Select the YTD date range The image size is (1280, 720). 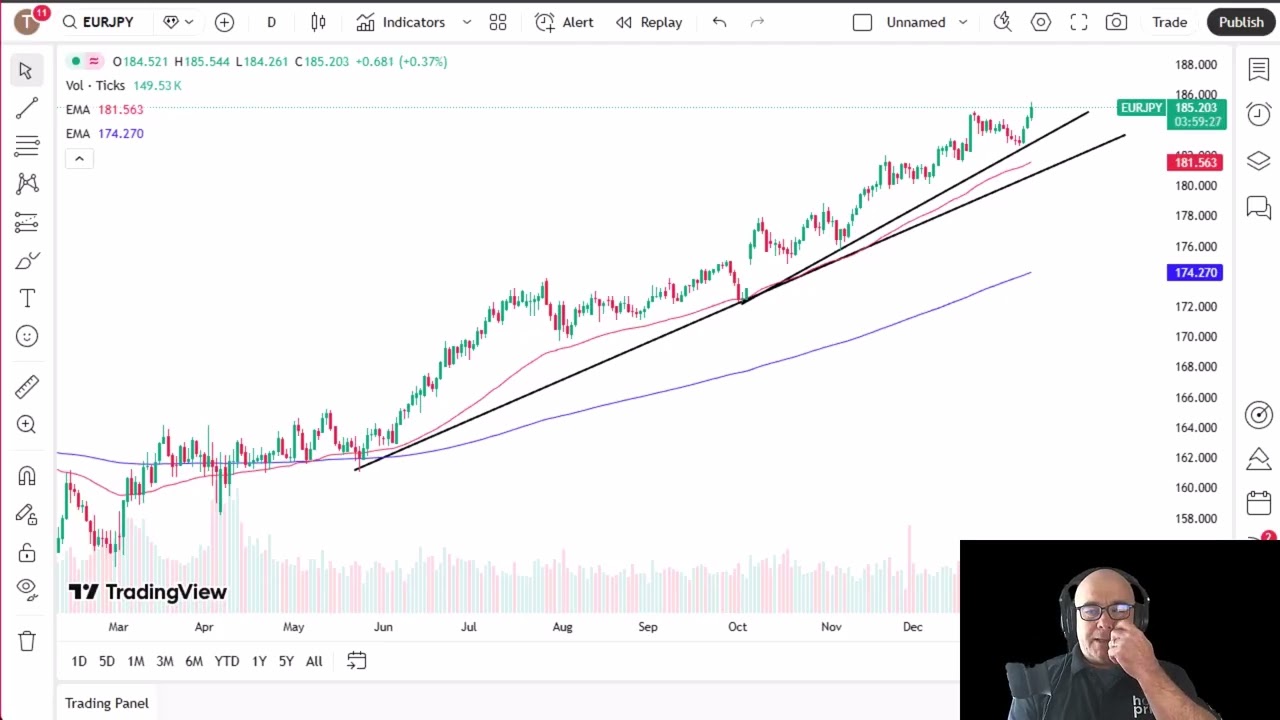coord(227,661)
